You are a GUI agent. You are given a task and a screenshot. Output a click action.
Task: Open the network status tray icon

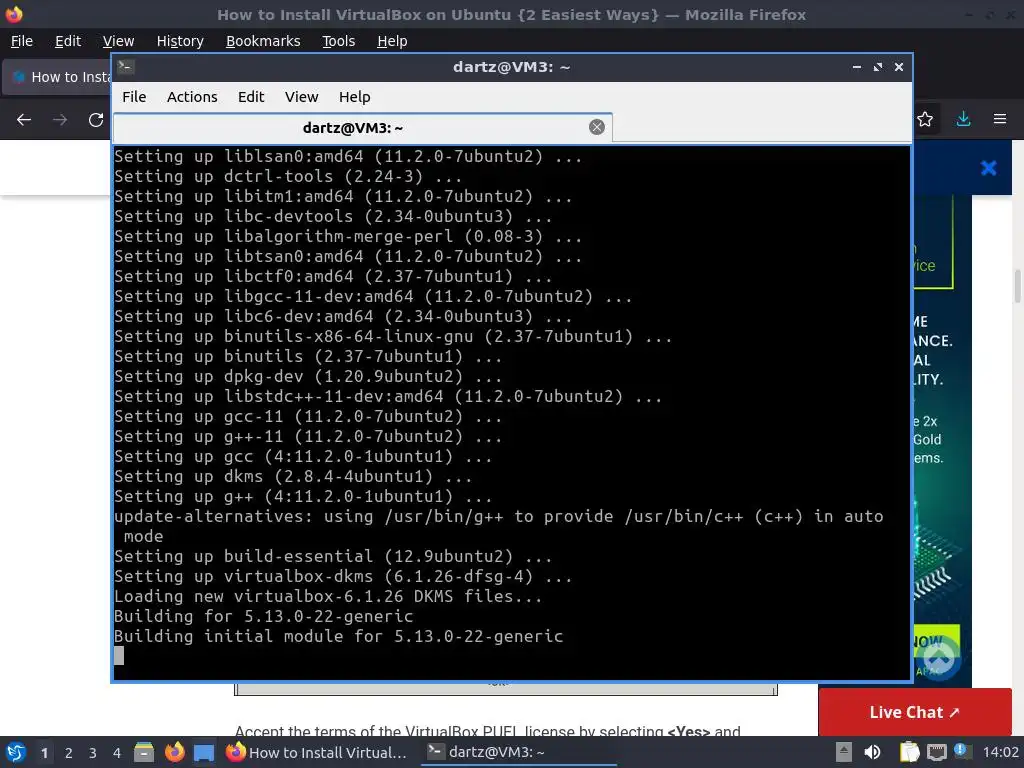click(936, 752)
